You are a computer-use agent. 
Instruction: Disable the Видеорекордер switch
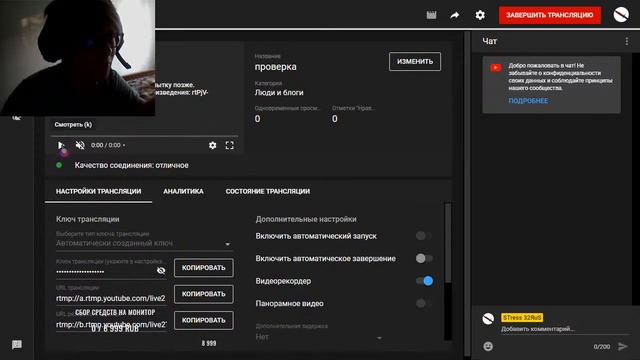coord(424,281)
